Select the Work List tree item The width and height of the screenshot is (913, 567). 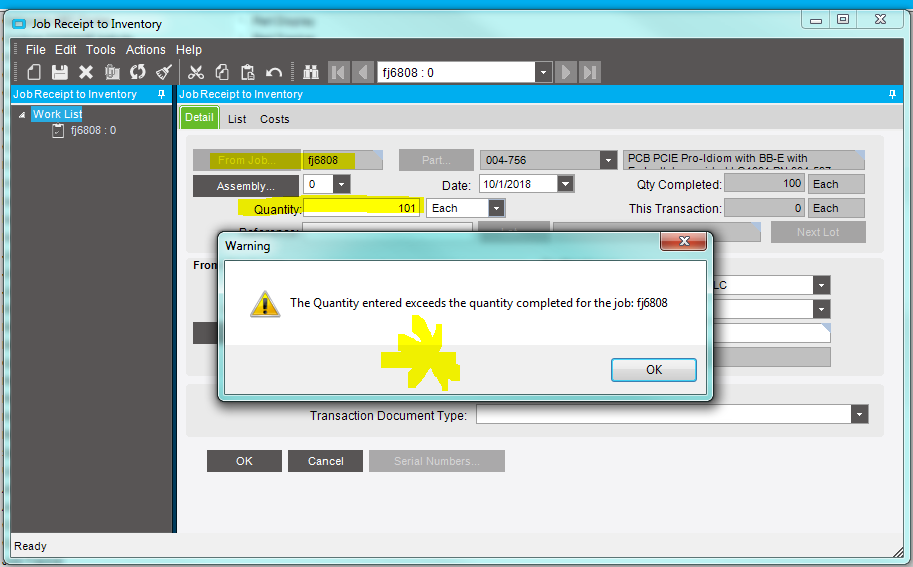pyautogui.click(x=57, y=114)
